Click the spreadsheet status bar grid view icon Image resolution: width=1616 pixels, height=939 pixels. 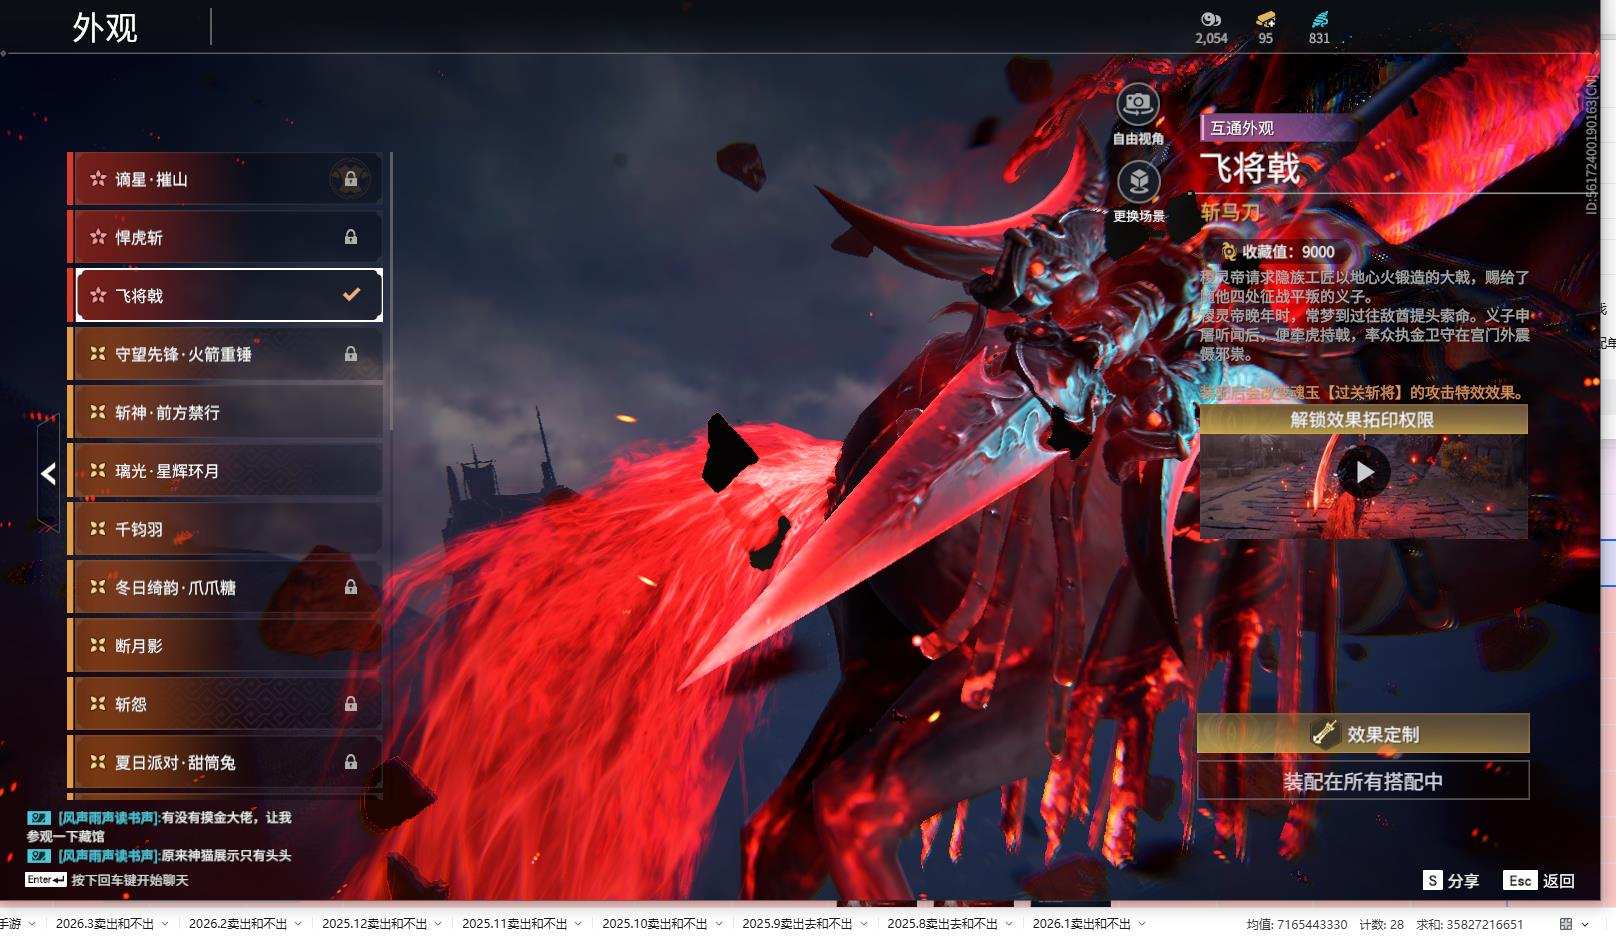click(1566, 924)
